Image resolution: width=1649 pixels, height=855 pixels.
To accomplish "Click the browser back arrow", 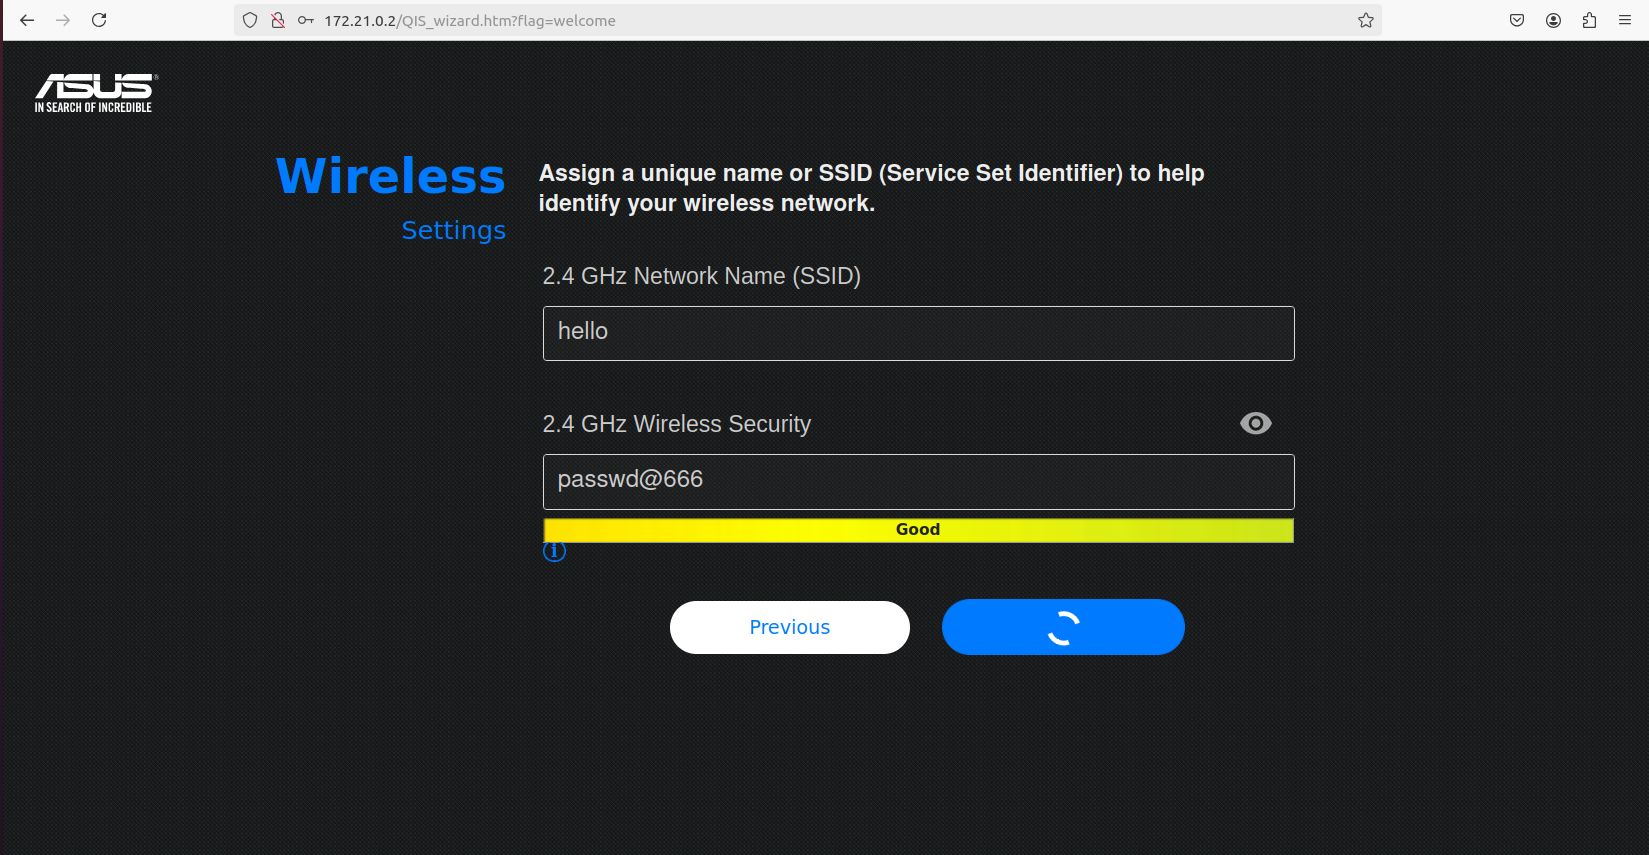I will [x=27, y=20].
